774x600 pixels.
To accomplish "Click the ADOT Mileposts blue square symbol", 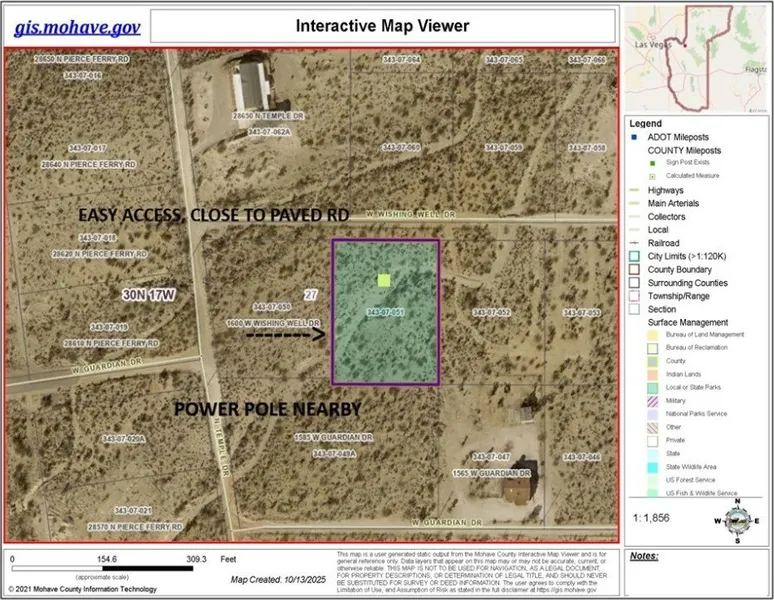I will pos(635,135).
